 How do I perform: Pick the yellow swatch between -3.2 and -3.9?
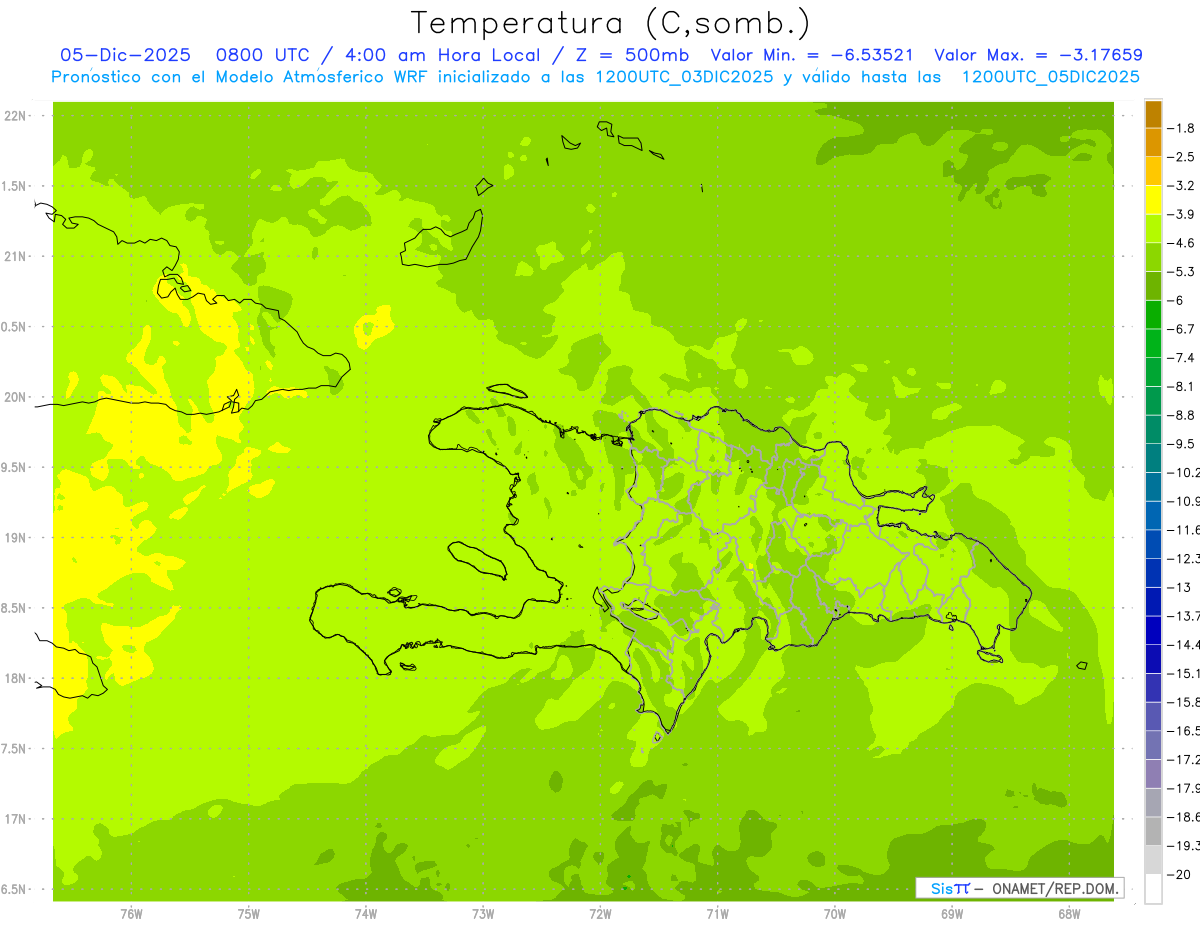click(x=1153, y=200)
